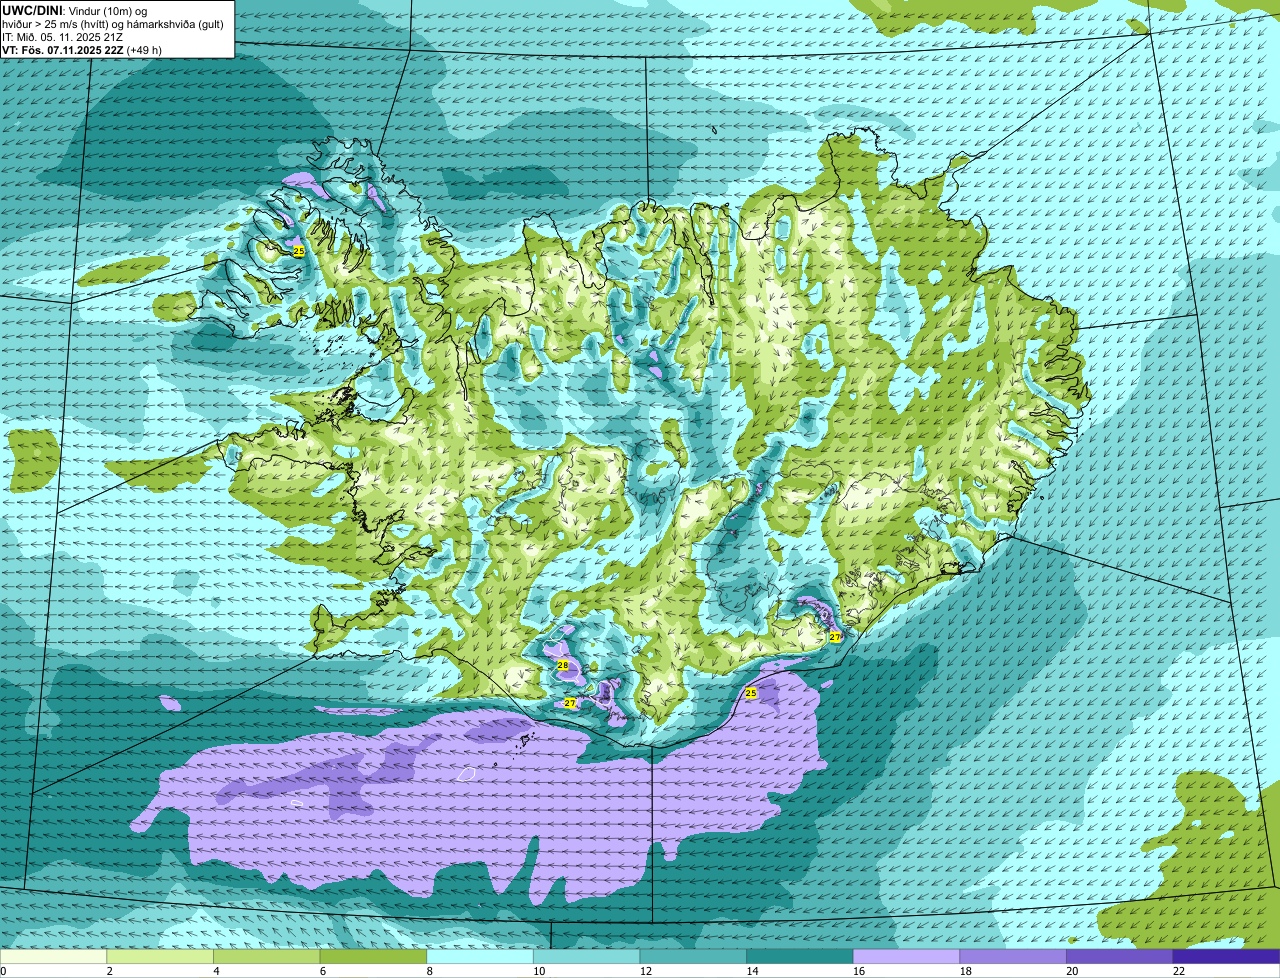Click the 6–8 m/s olive green legend swatch
This screenshot has height=978, width=1280.
(373, 957)
